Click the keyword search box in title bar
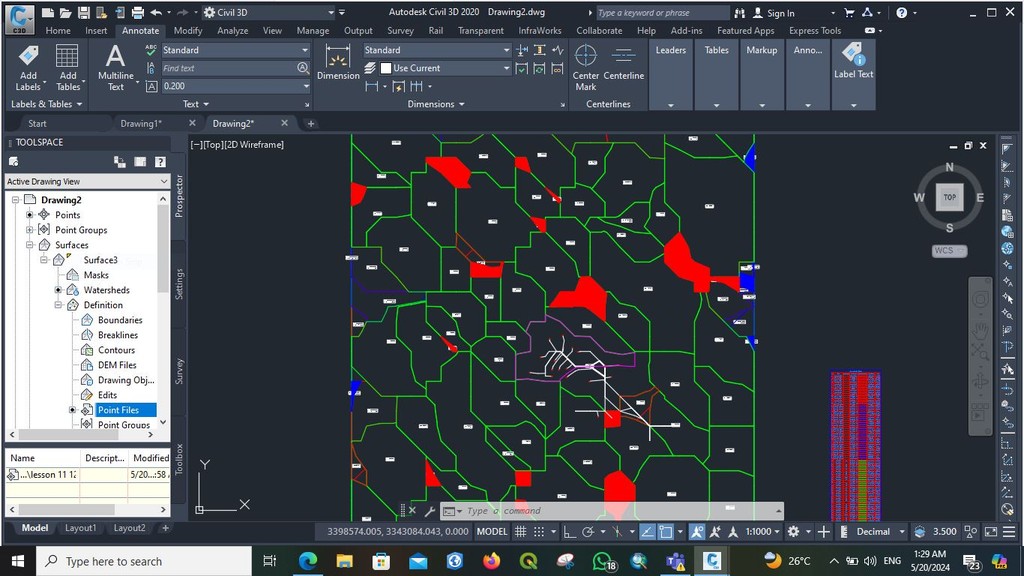Screen dimensions: 1024x576 [x=662, y=13]
